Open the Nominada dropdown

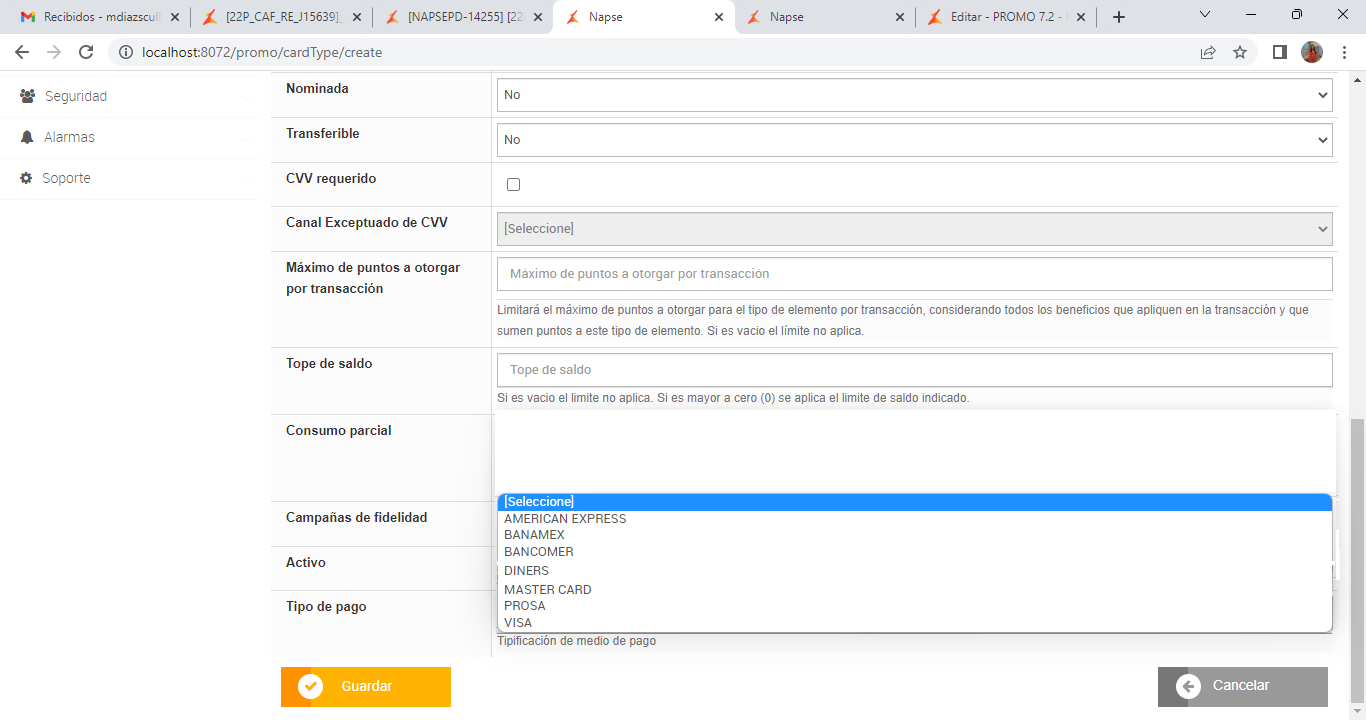pyautogui.click(x=914, y=95)
